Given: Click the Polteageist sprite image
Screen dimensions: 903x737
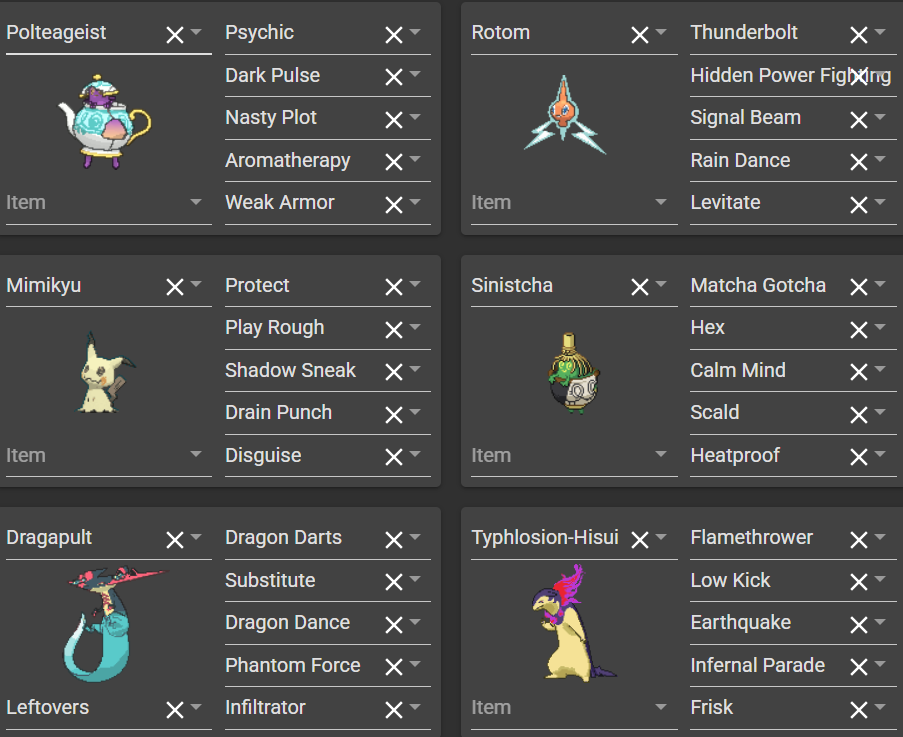Looking at the screenshot, I should tap(104, 121).
